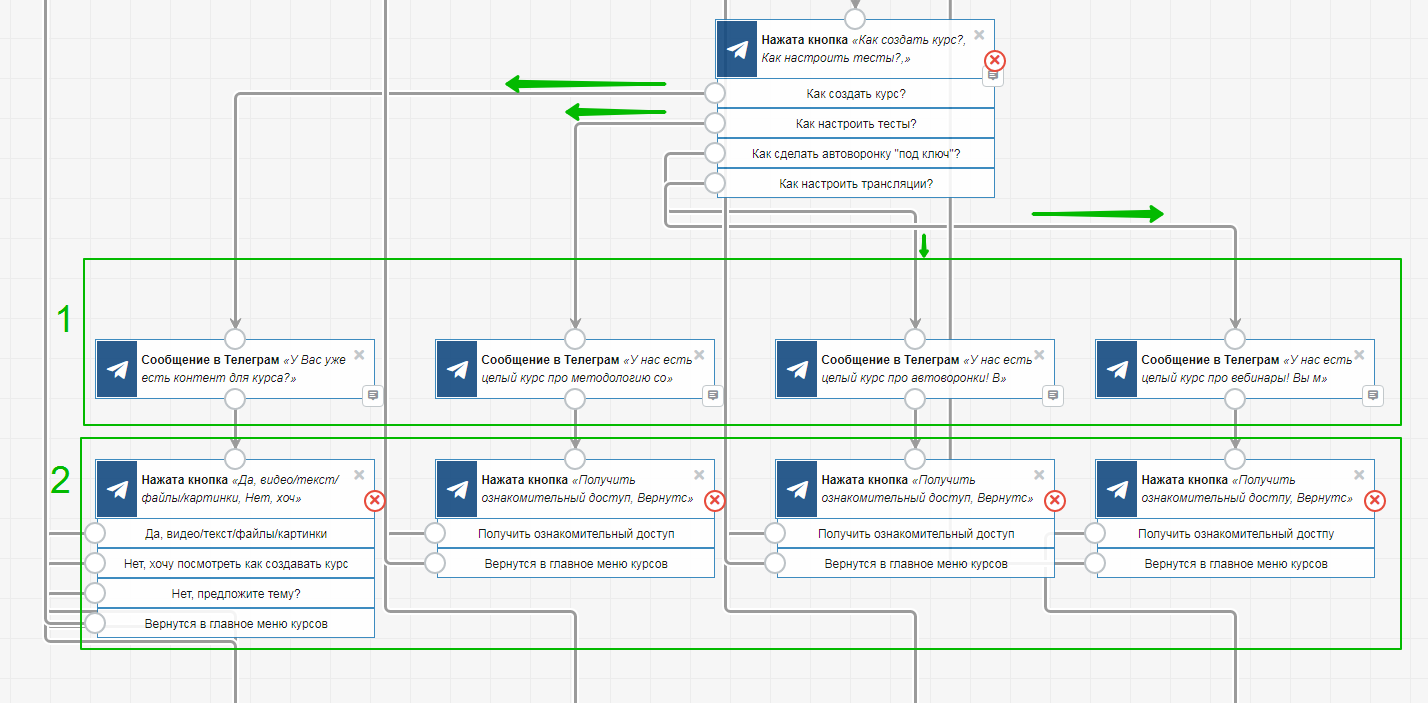This screenshot has width=1428, height=703.
Task: Open comment icon on the «курс про вебинары» message
Action: [x=1373, y=396]
